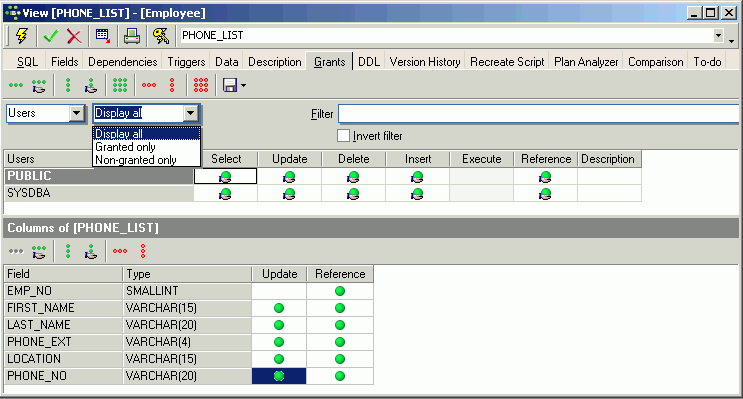Switch to the To-do tab
This screenshot has width=743, height=399.
(707, 62)
